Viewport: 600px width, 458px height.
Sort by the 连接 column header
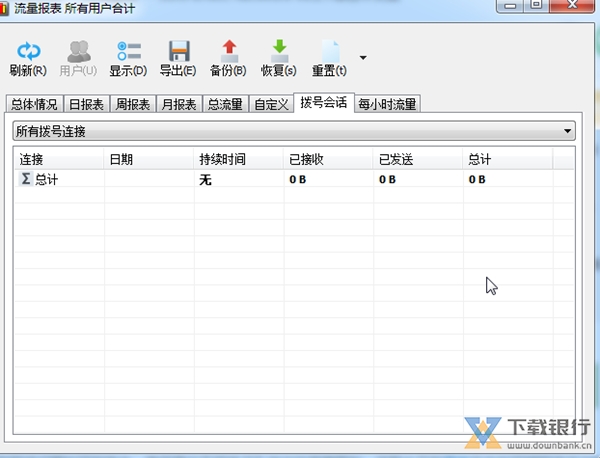(x=59, y=159)
